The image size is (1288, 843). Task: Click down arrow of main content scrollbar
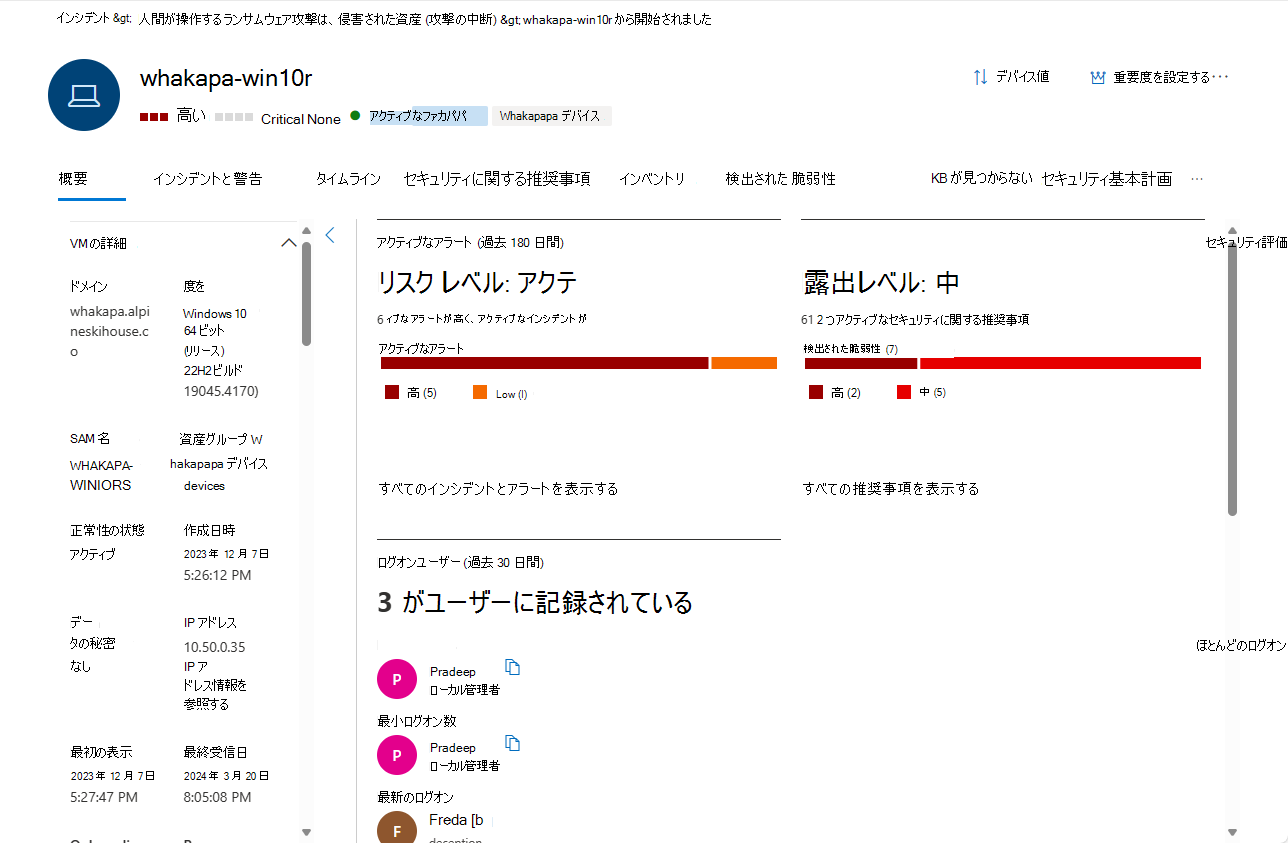point(1233,832)
